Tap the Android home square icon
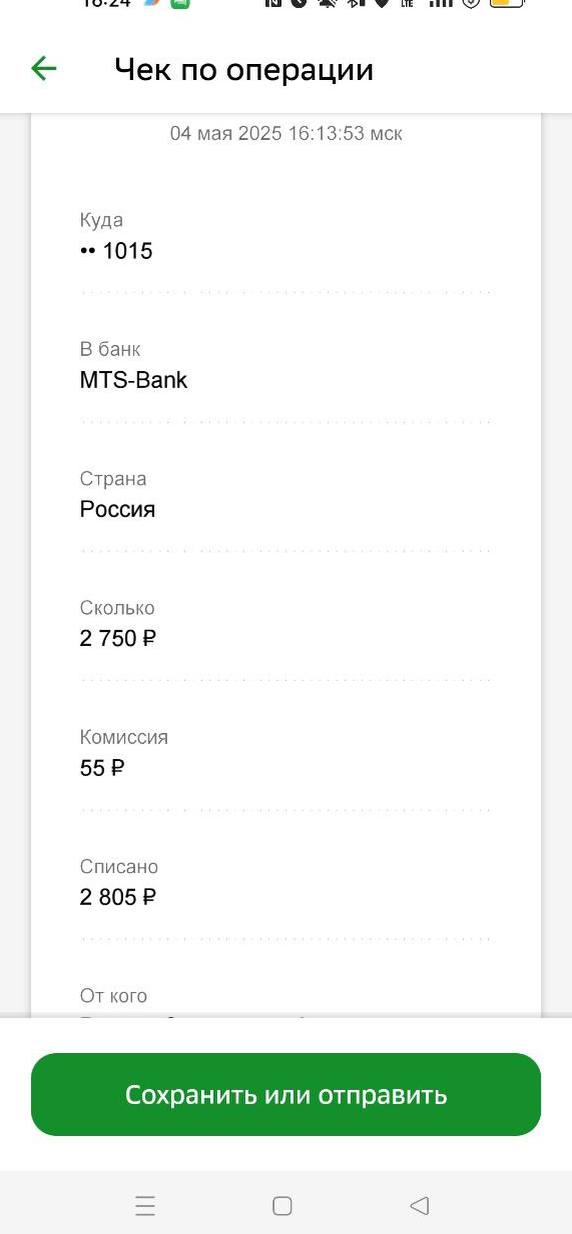This screenshot has height=1234, width=572. (x=282, y=1206)
